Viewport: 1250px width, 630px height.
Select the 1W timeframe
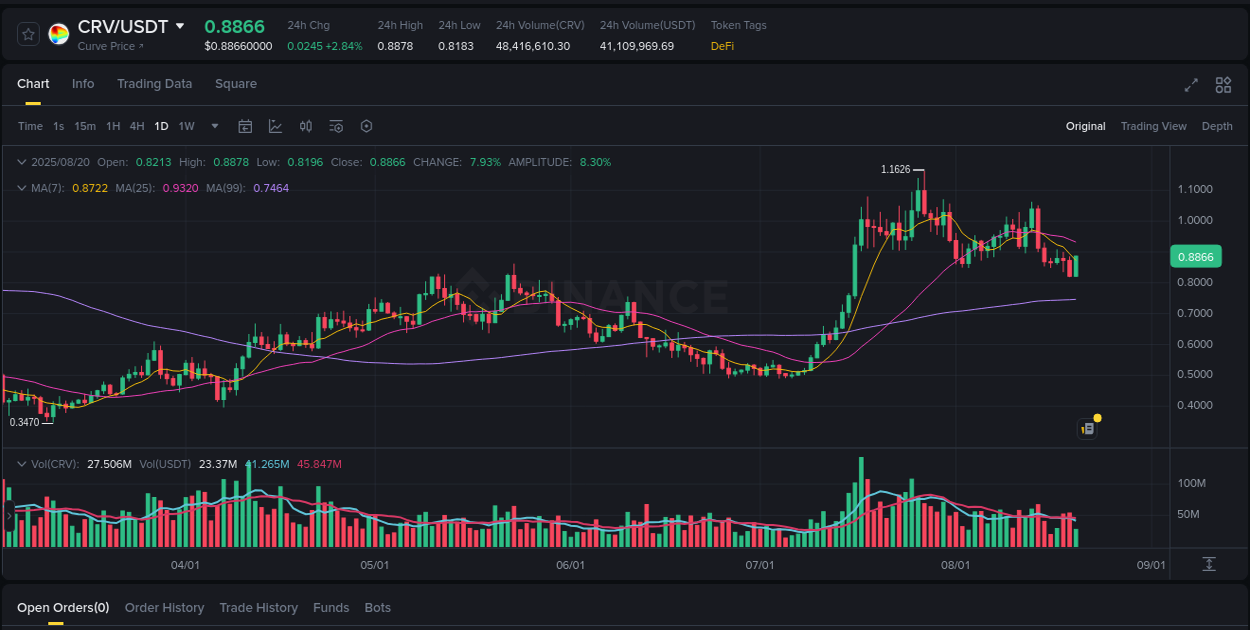(x=186, y=126)
